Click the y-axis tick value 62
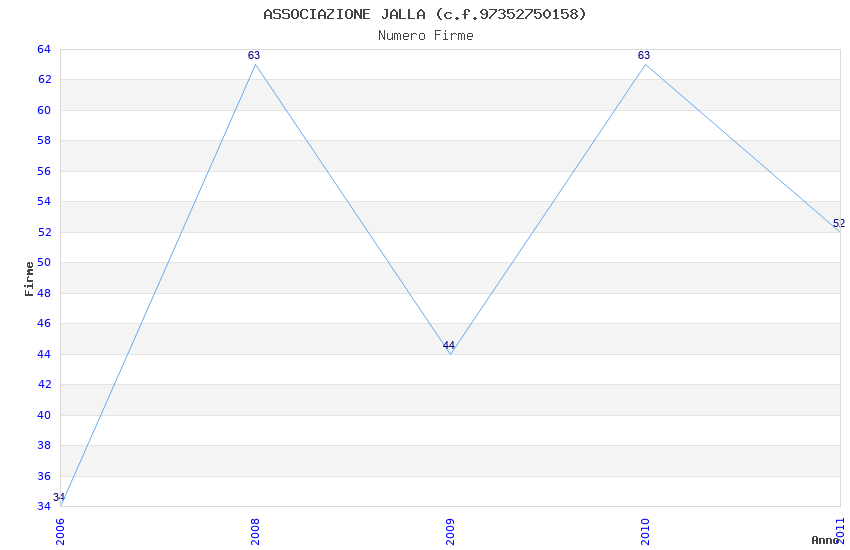Screen dimensions: 850x550 44,80
